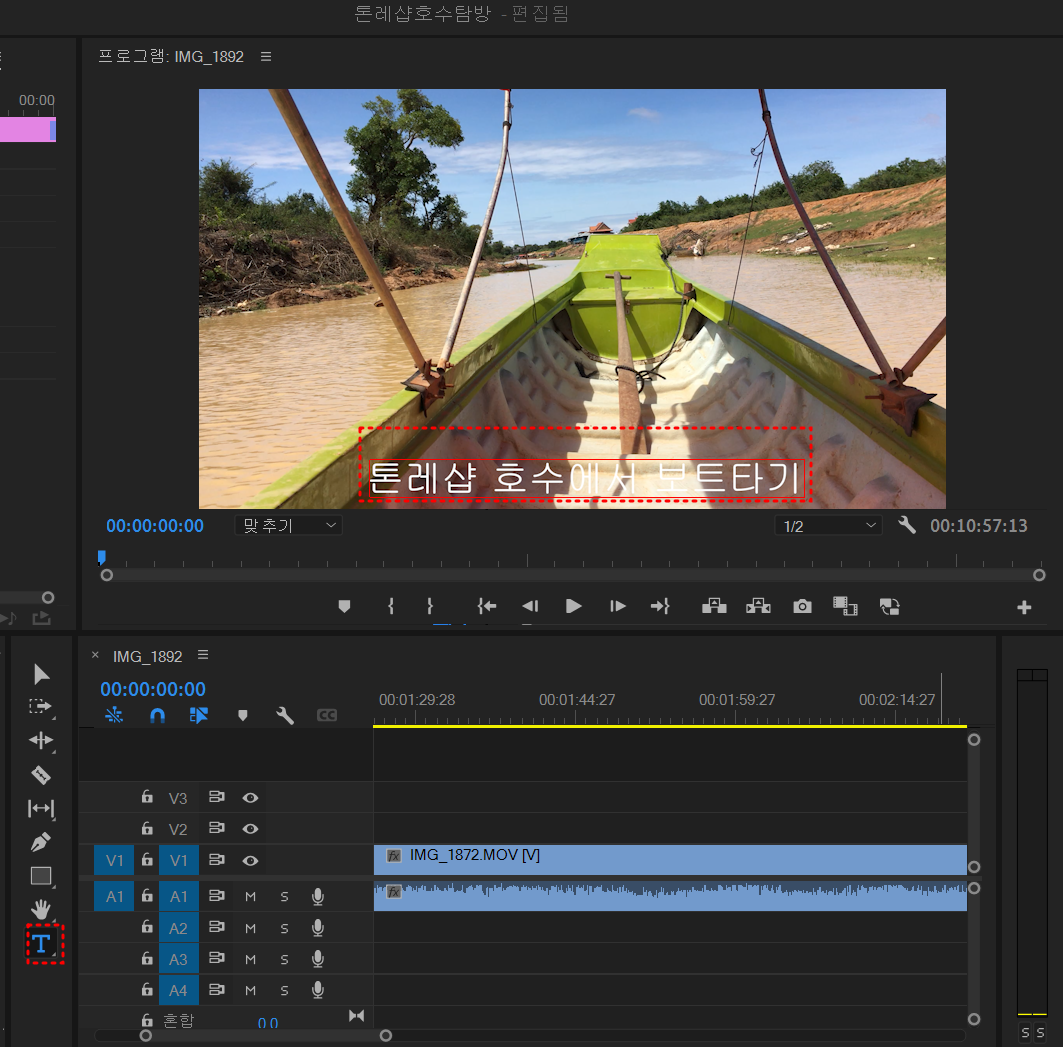The height and width of the screenshot is (1047, 1063).
Task: Toggle lock on track V3
Action: click(147, 797)
